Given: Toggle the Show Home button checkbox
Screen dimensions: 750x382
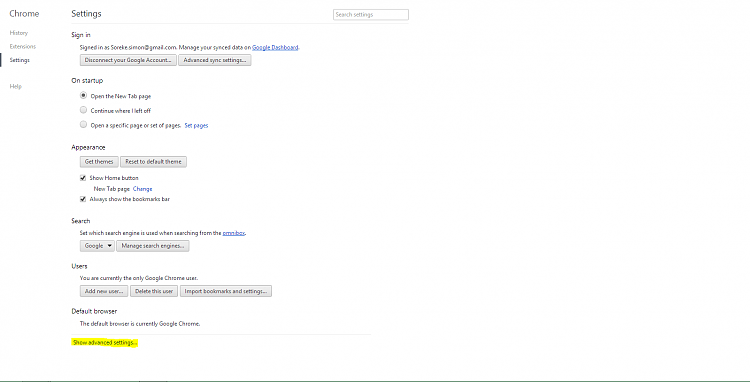Looking at the screenshot, I should (x=83, y=178).
